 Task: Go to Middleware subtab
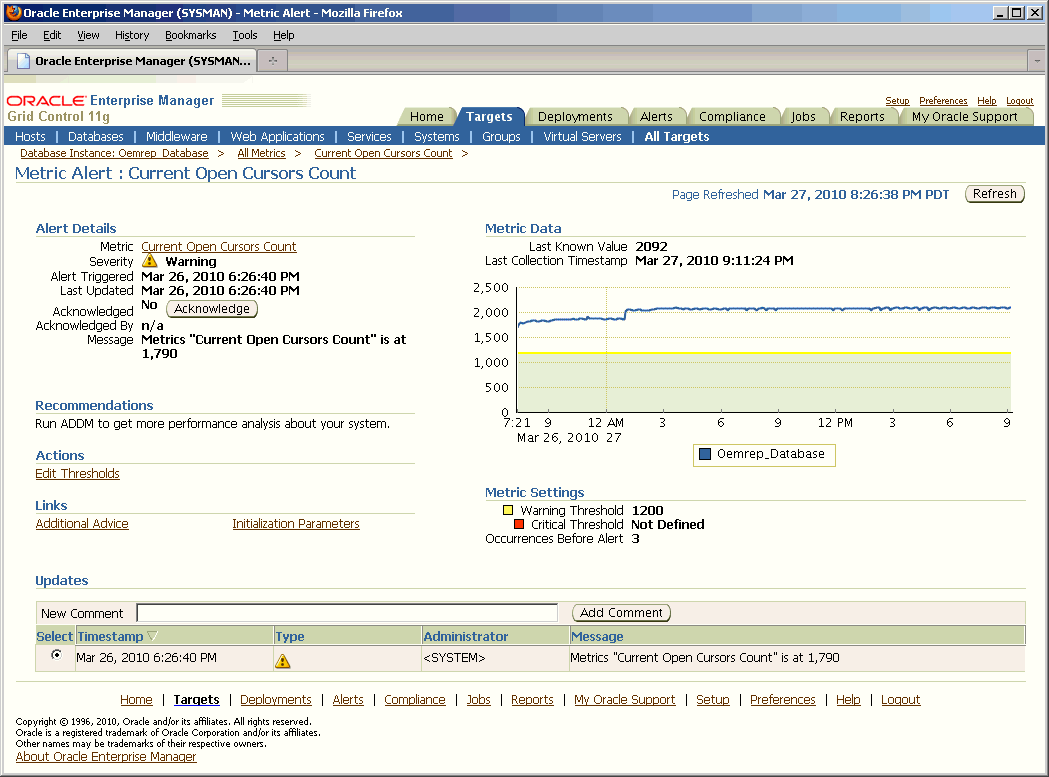click(177, 137)
